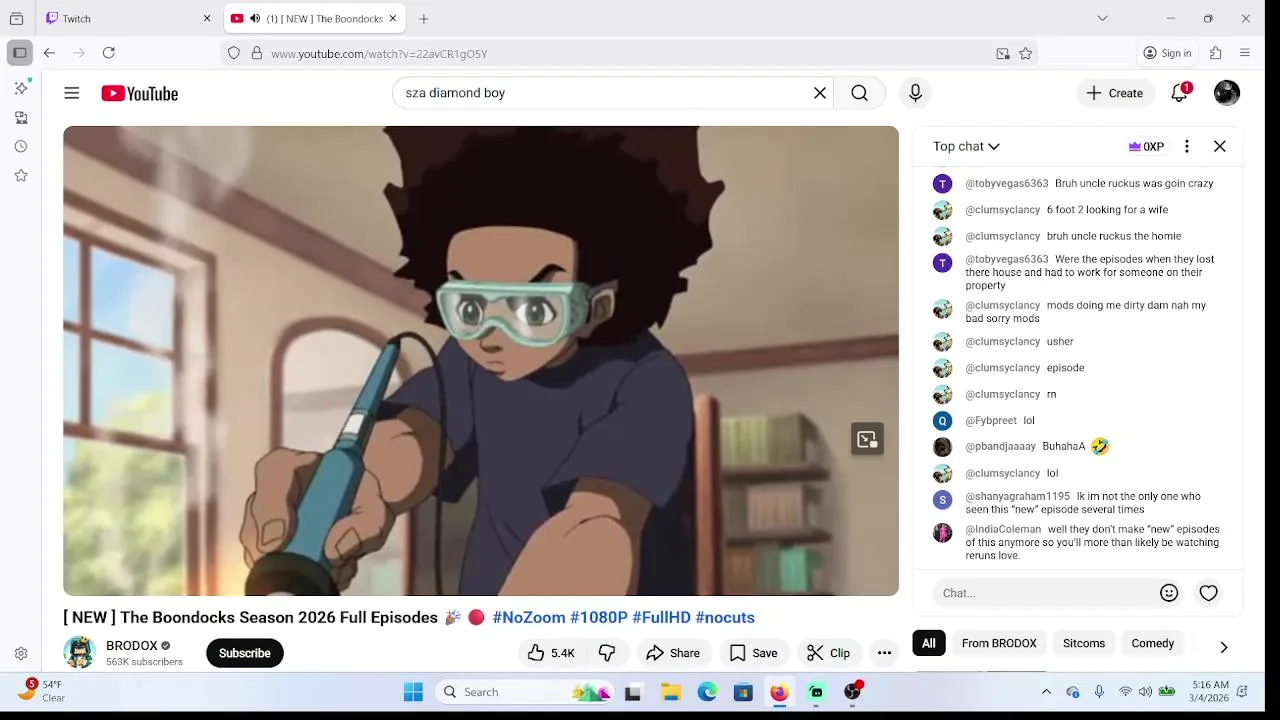Clear the search box text

click(820, 93)
